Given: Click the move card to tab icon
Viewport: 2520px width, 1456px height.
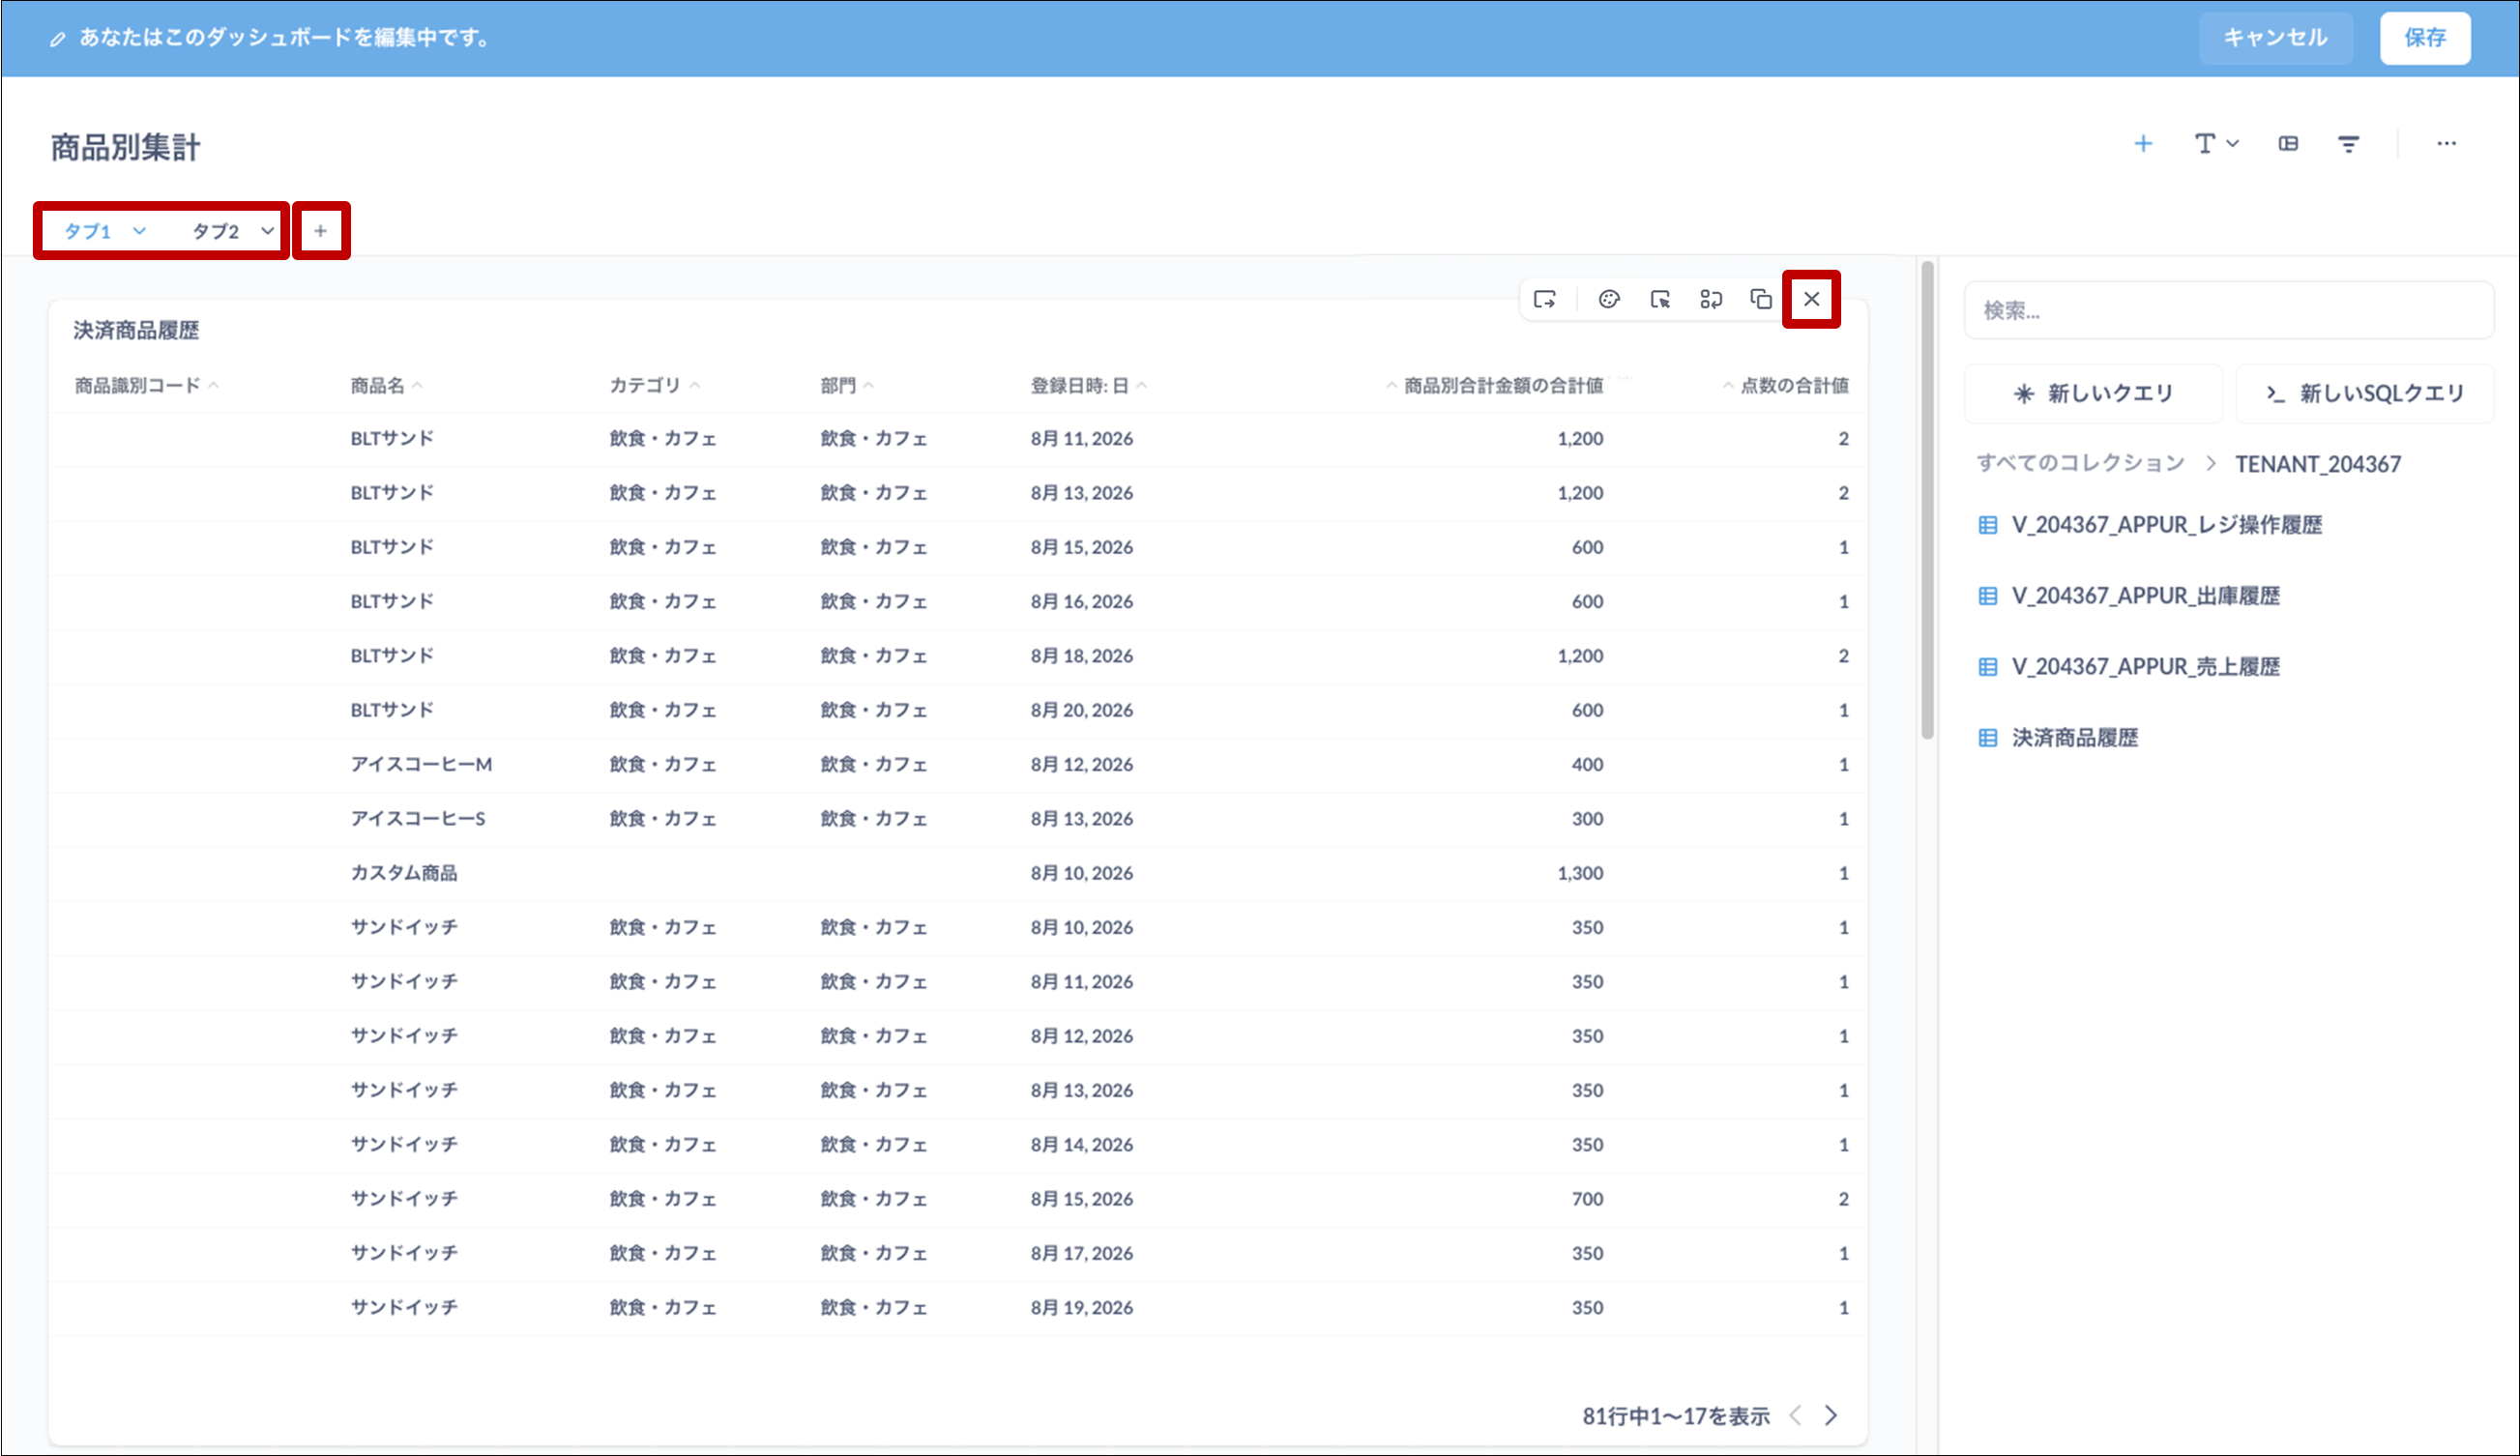Looking at the screenshot, I should click(x=1545, y=299).
